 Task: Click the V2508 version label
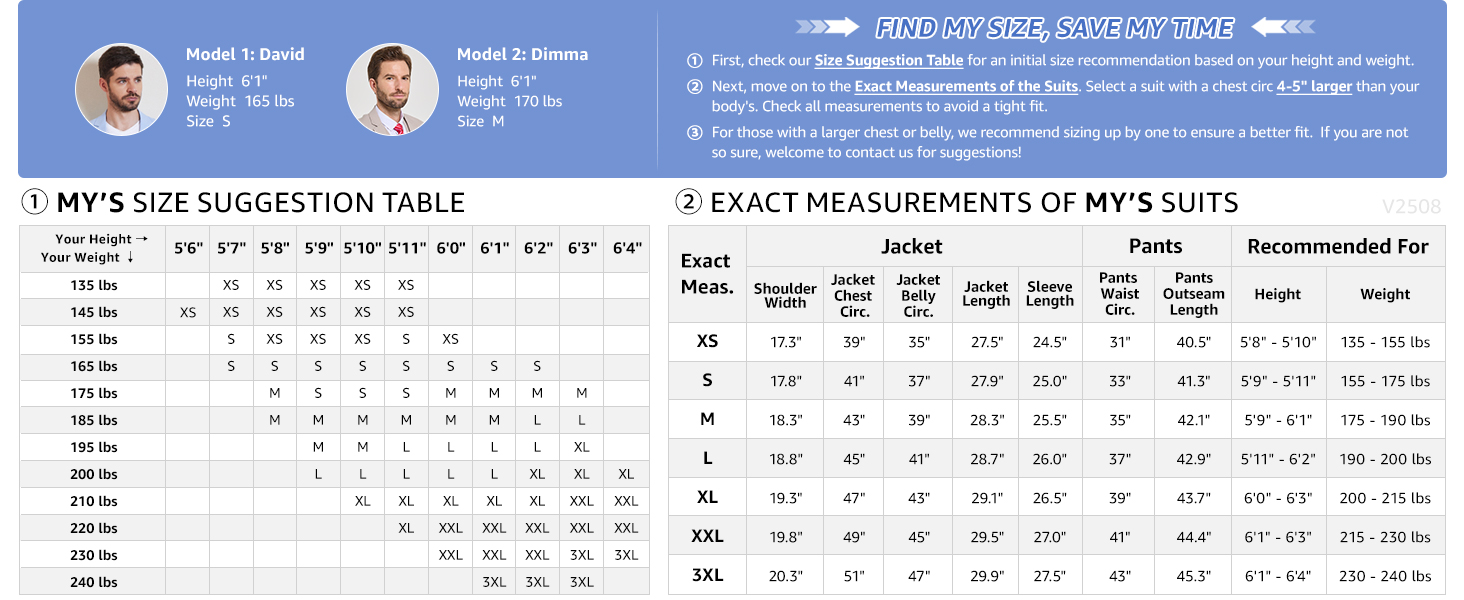(x=1411, y=207)
